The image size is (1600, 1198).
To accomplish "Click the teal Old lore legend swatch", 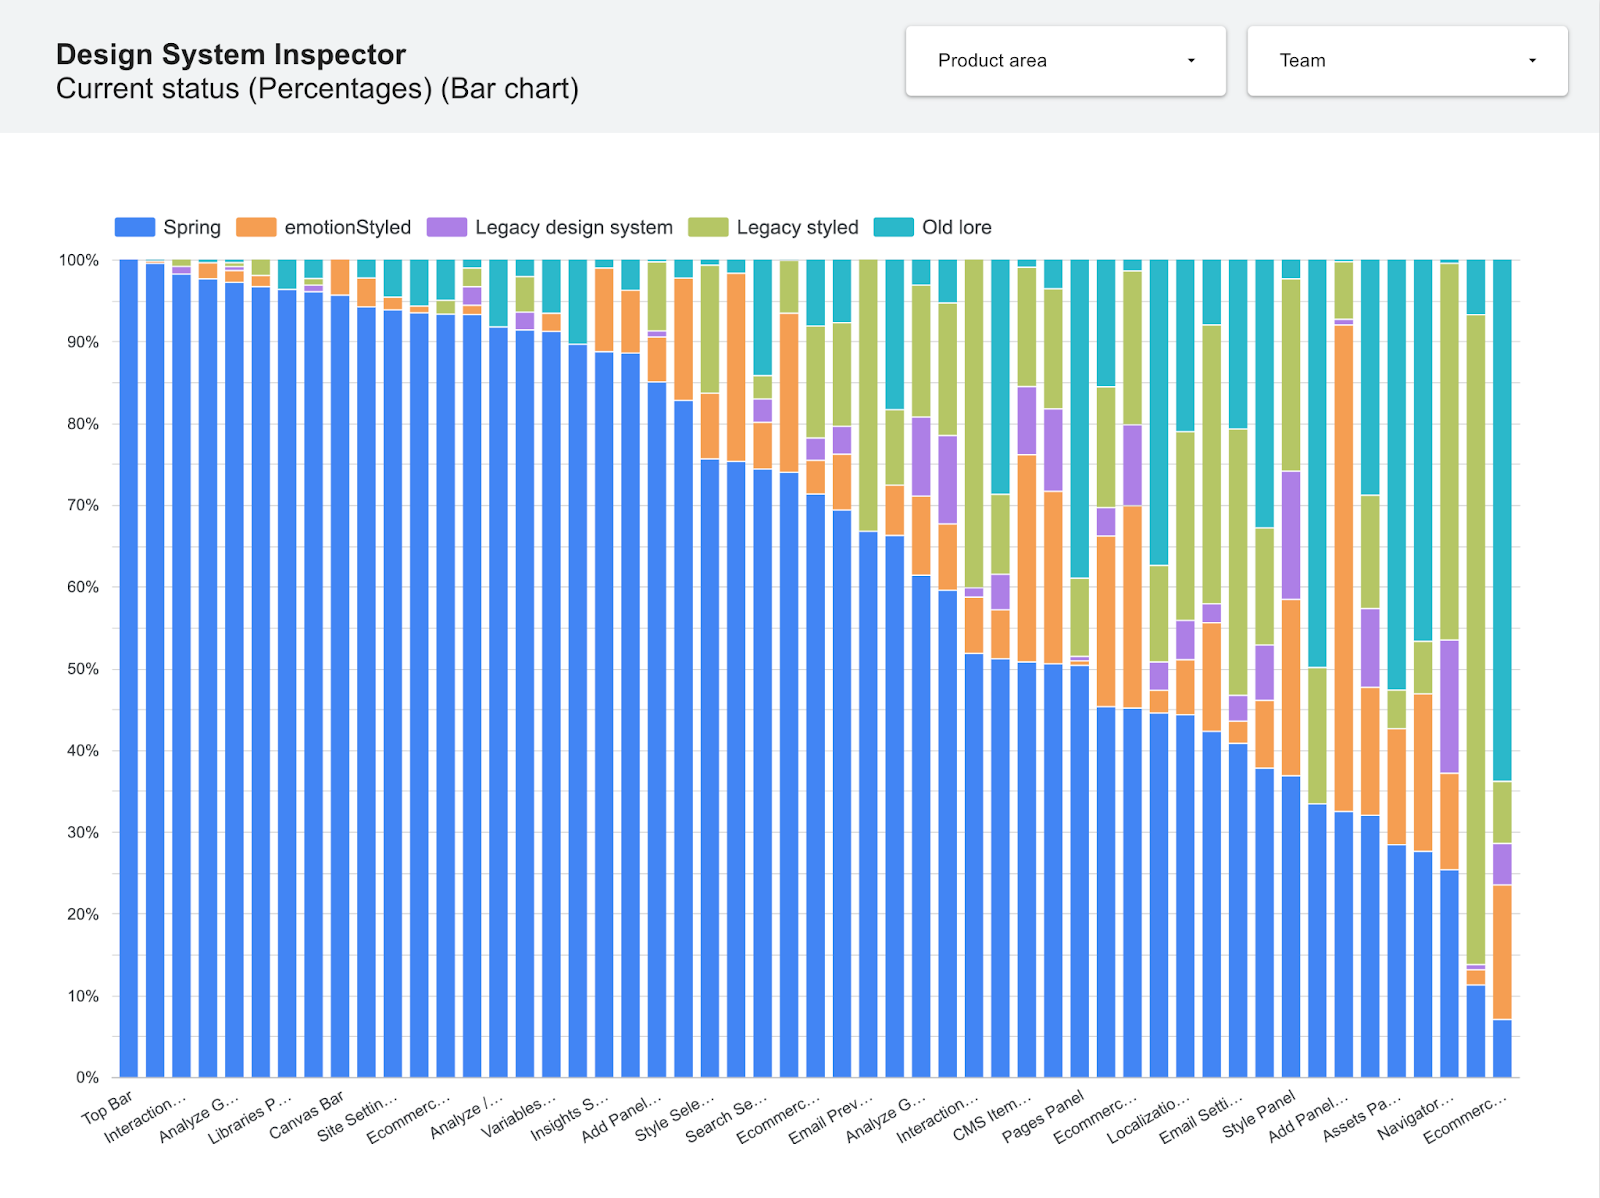I will click(x=894, y=227).
